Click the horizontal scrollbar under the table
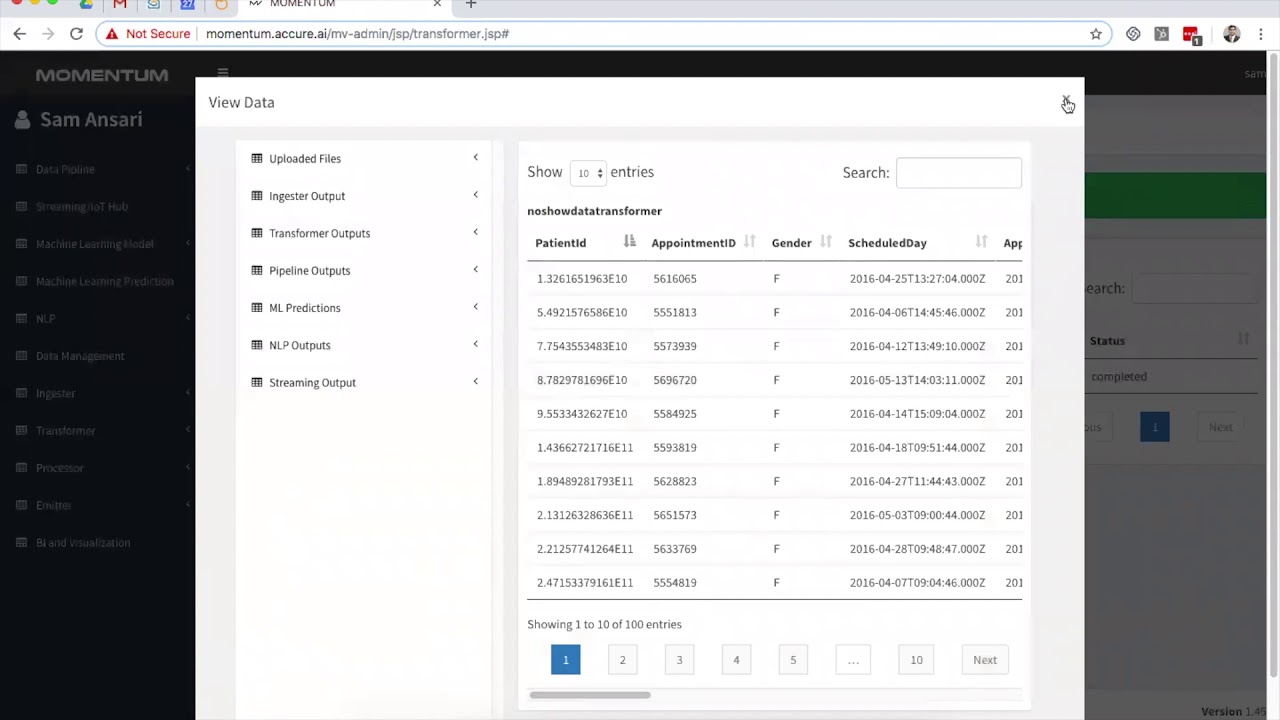Viewport: 1280px width, 720px height. (590, 695)
